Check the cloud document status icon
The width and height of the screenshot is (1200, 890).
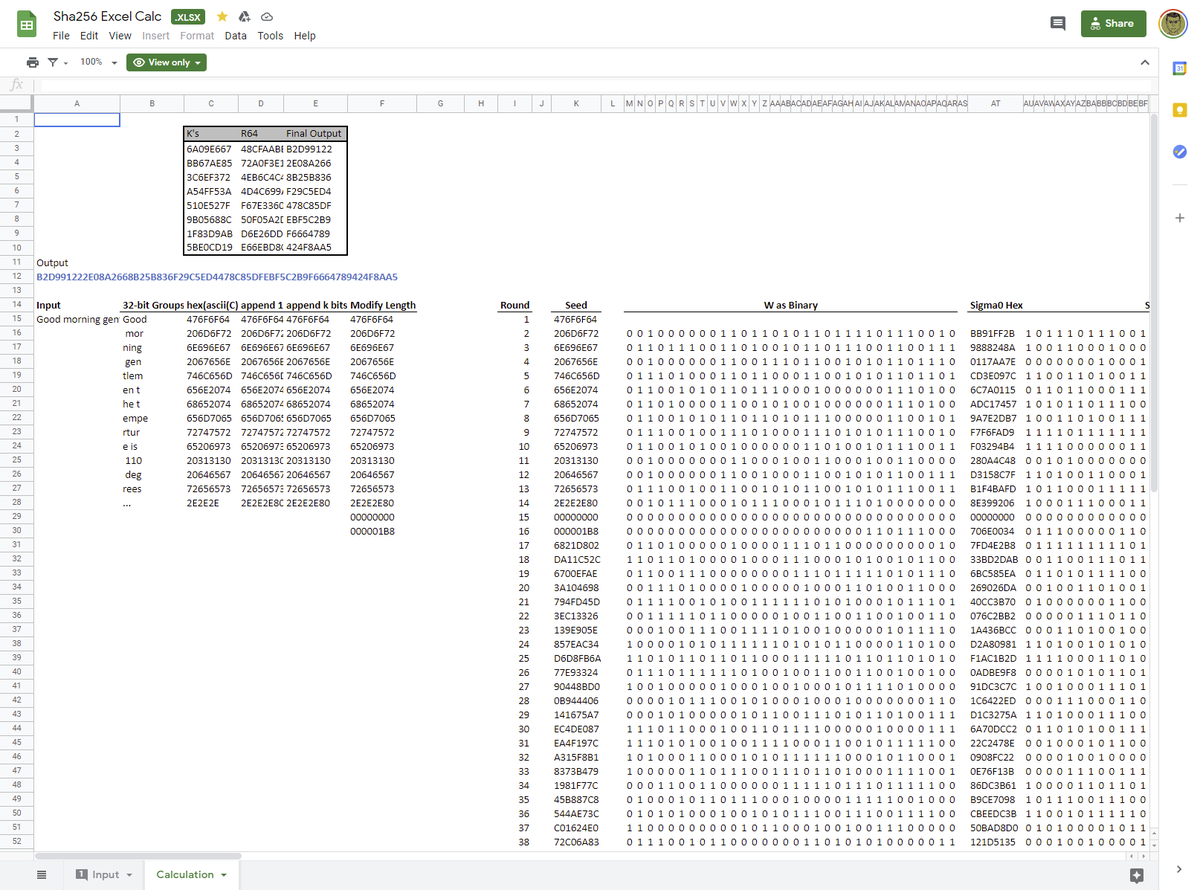click(266, 17)
